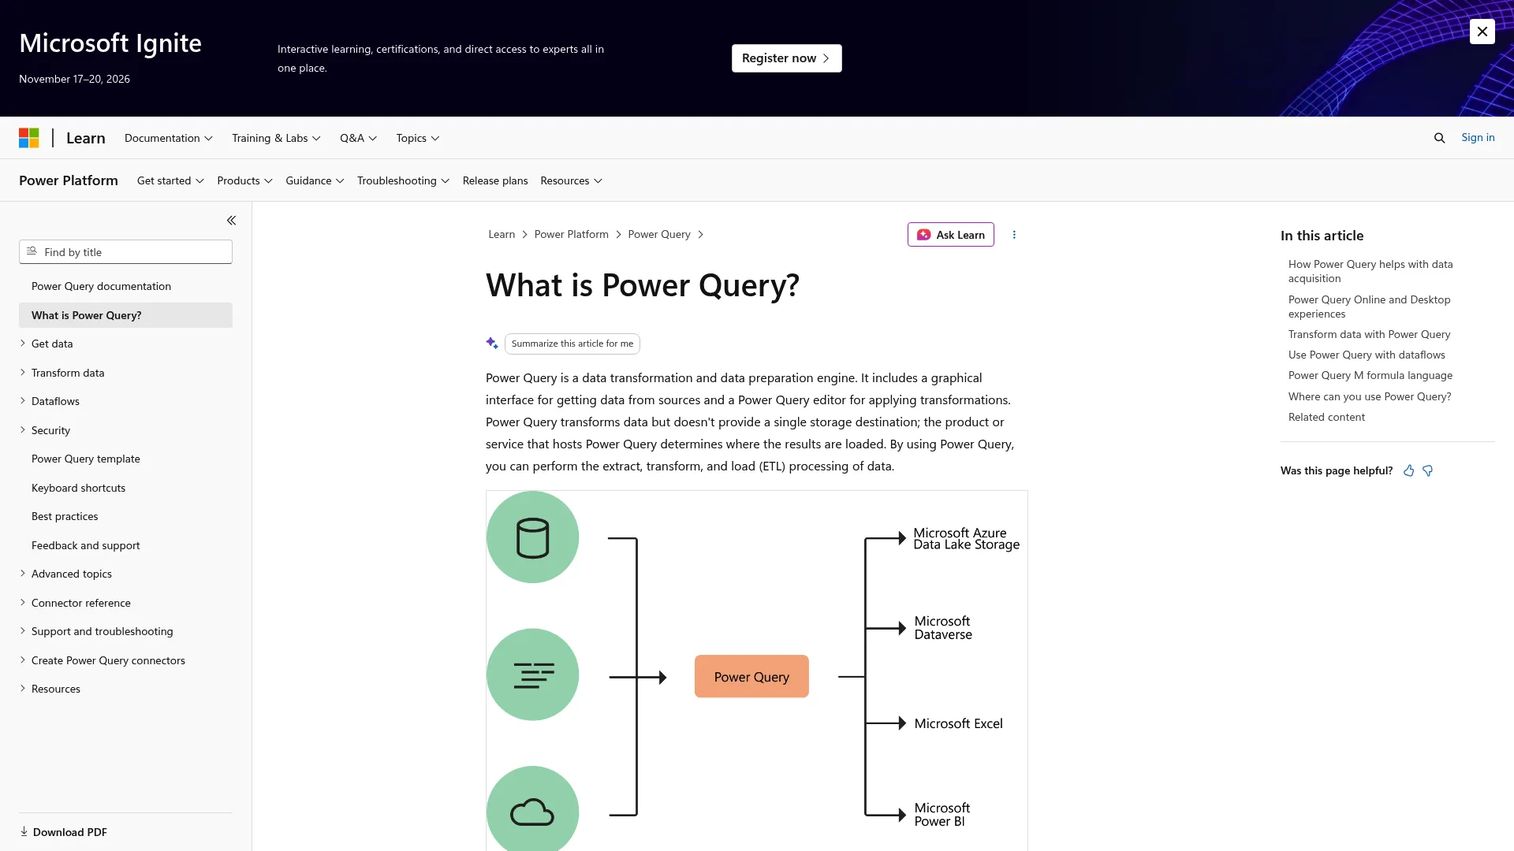
Task: Open the More actions three-dot menu
Action: 1014,235
